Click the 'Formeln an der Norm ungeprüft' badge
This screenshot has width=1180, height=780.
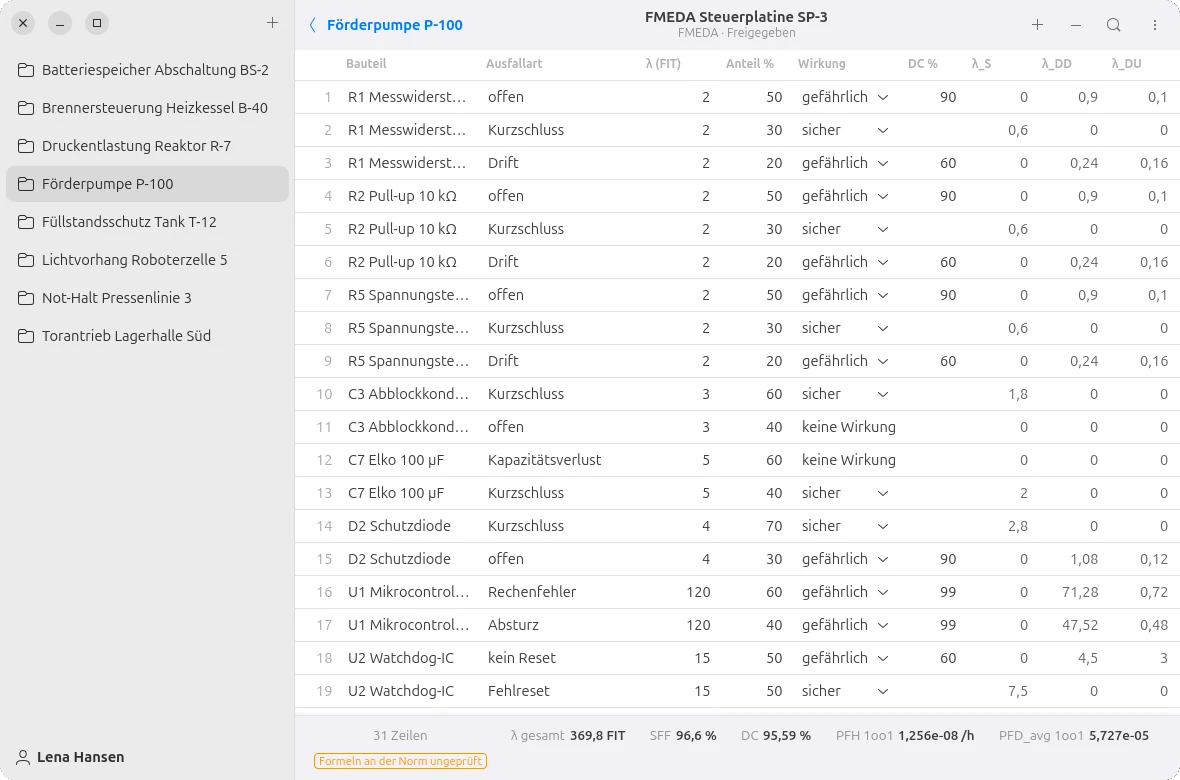400,761
